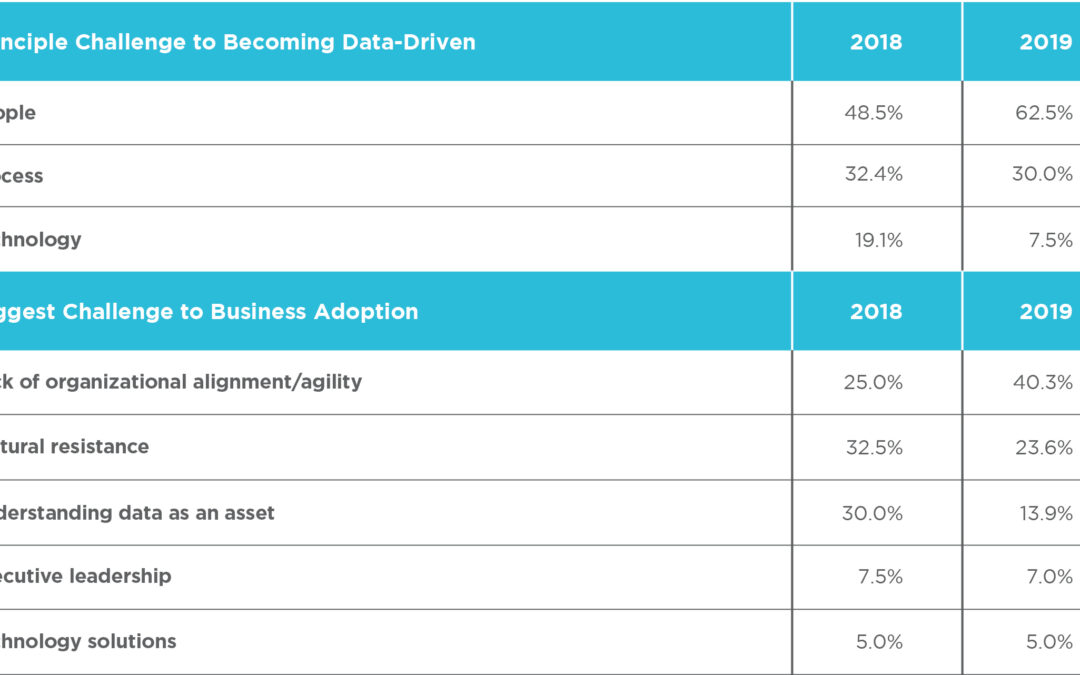Viewport: 1080px width, 675px height.
Task: Select 7.5% in the Executive leadership row
Action: [x=879, y=576]
